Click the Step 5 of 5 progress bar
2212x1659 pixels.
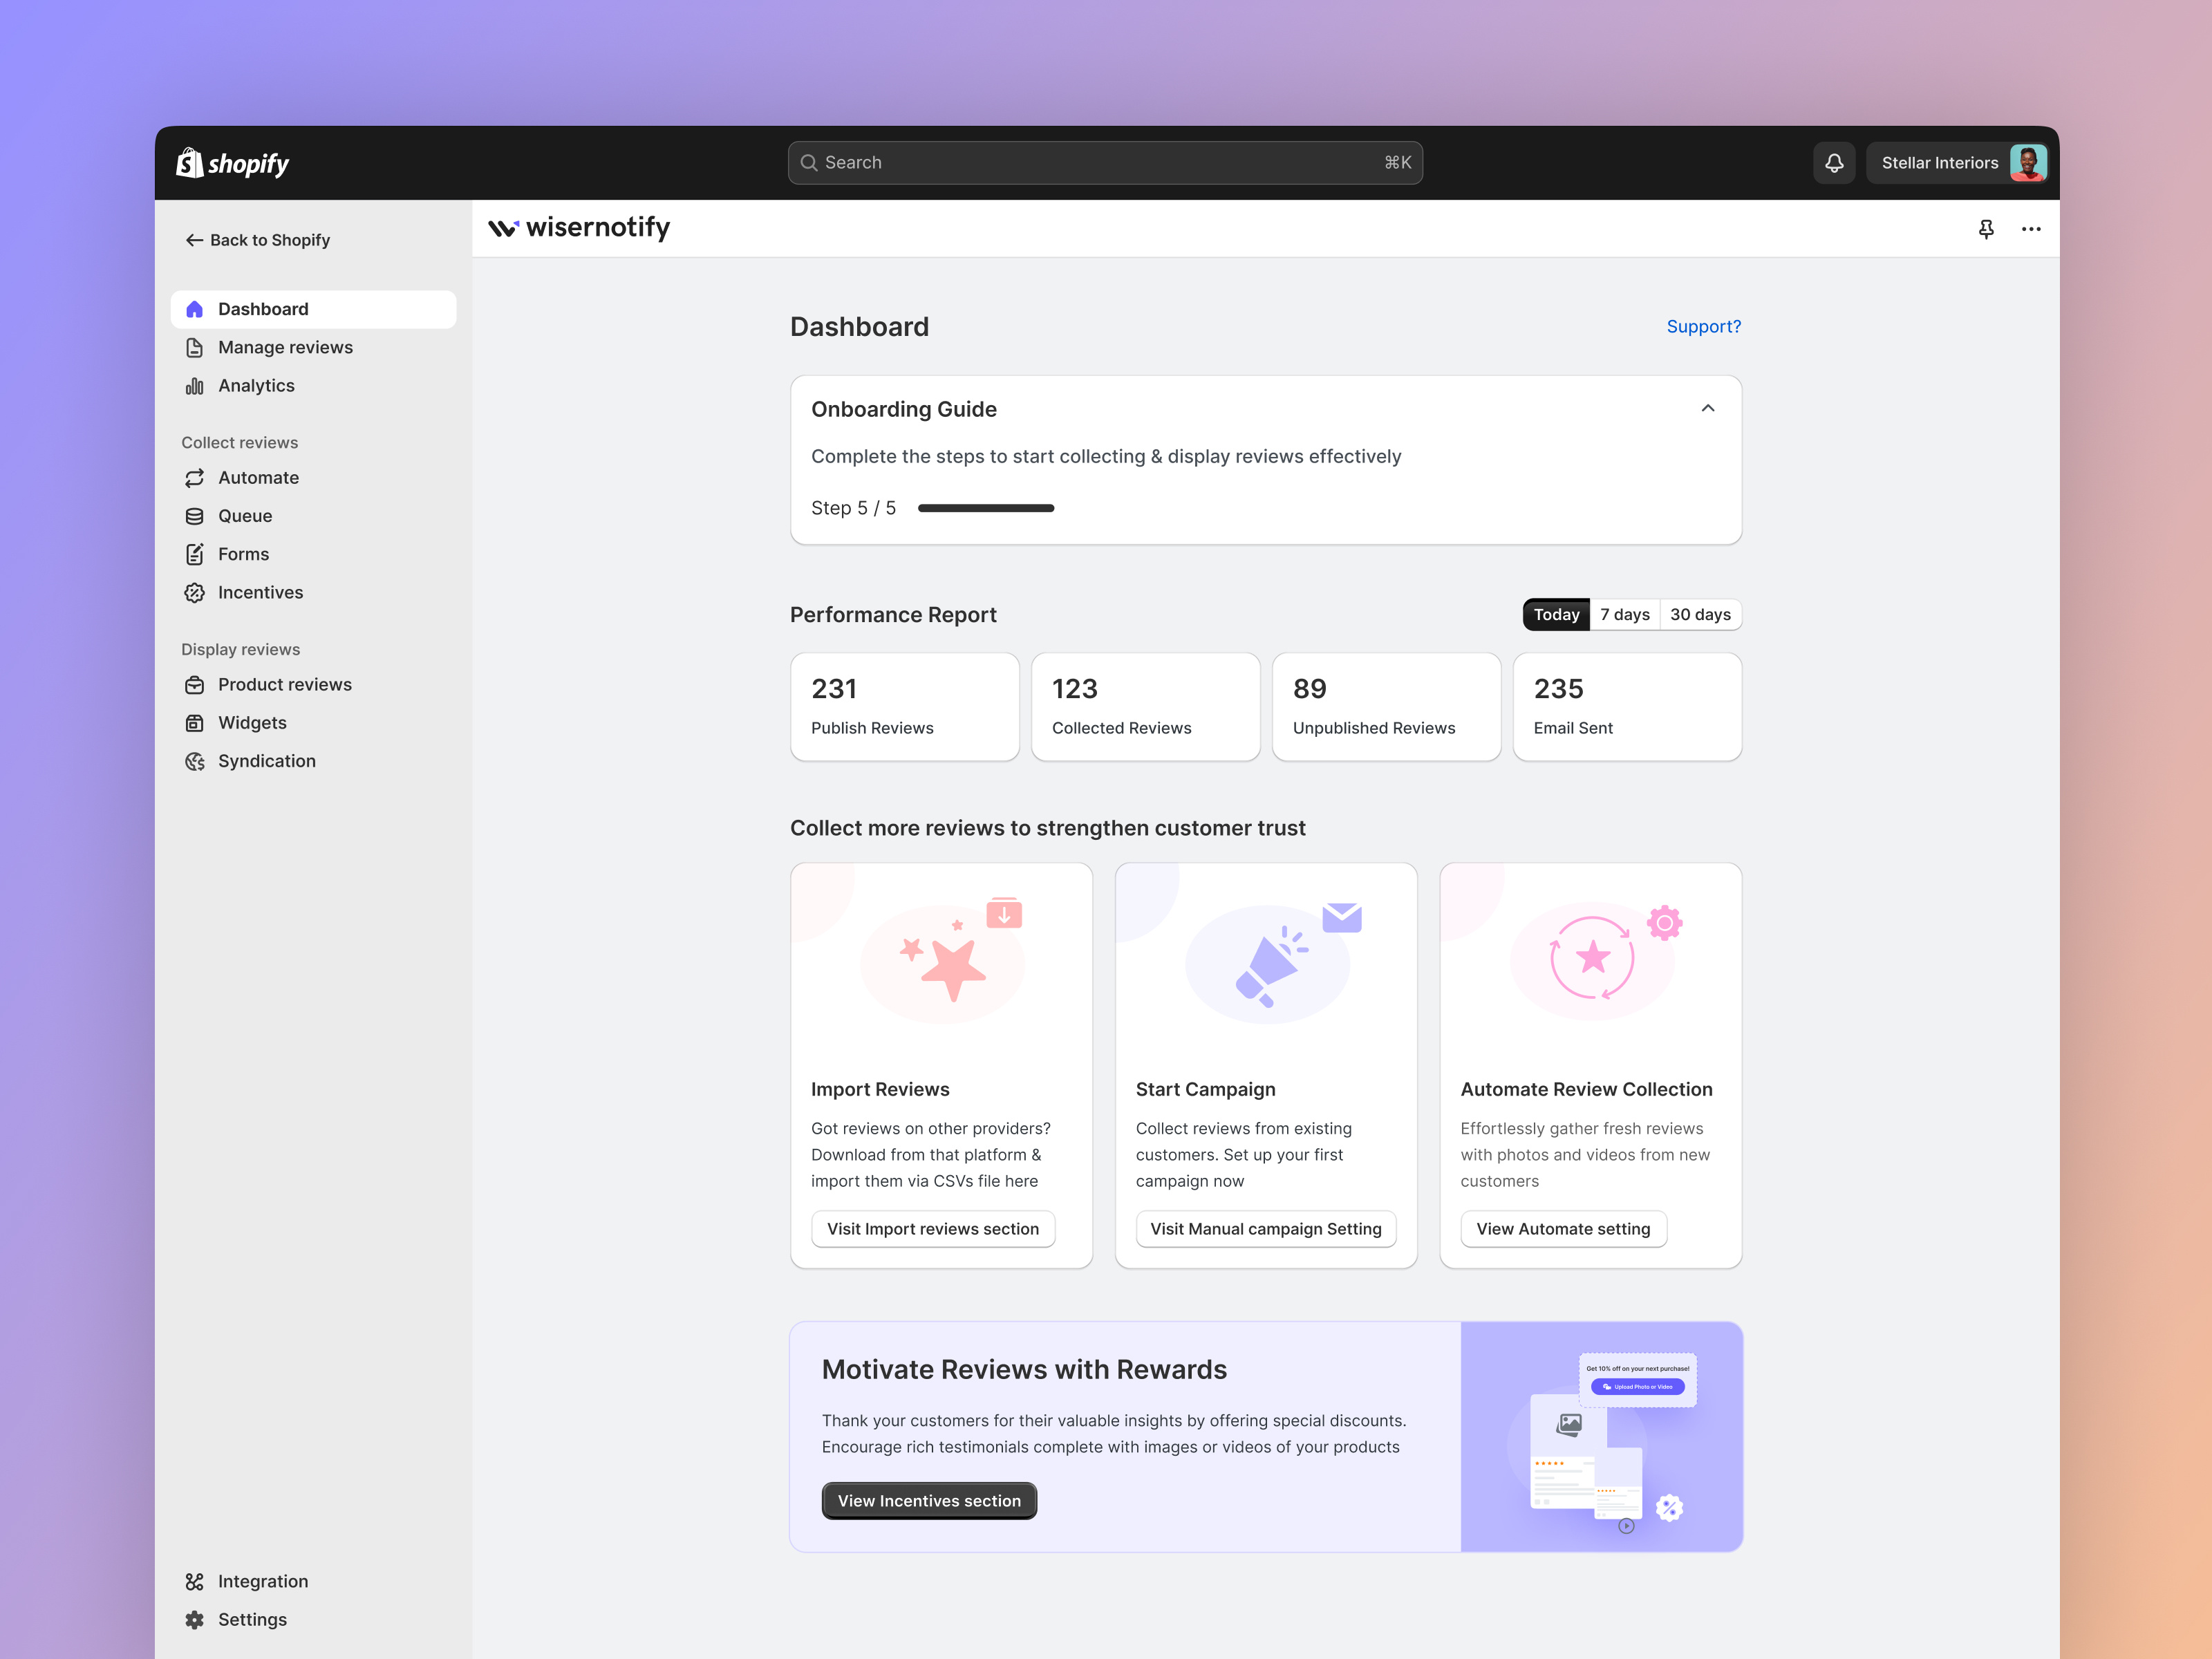(986, 508)
